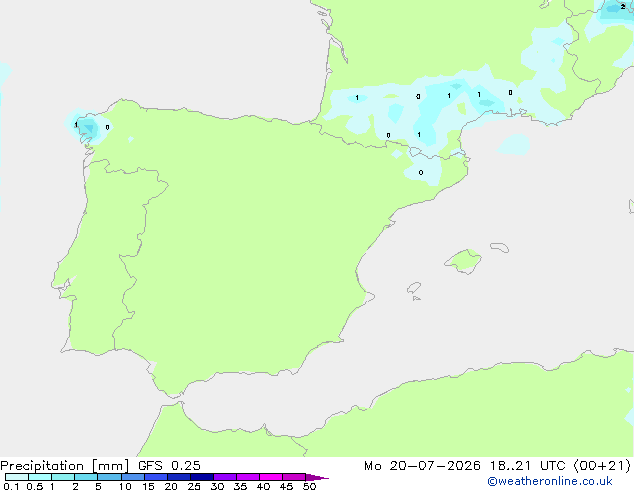Choose the 10–15 mm blue legend swatch
634x490 pixels.
[x=133, y=477]
